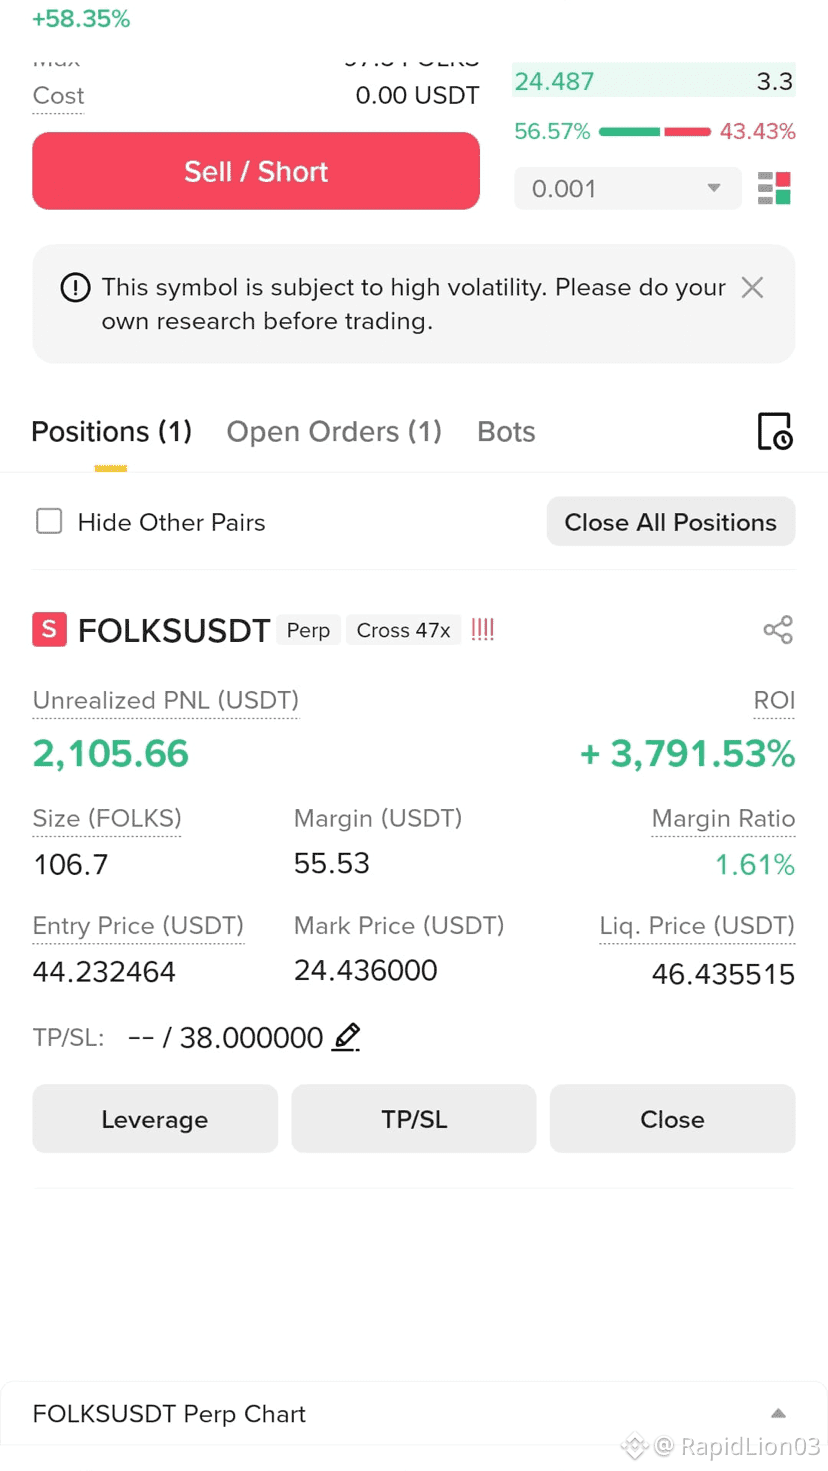The width and height of the screenshot is (828, 1471).
Task: Dismiss the high volatility warning
Action: pos(752,288)
